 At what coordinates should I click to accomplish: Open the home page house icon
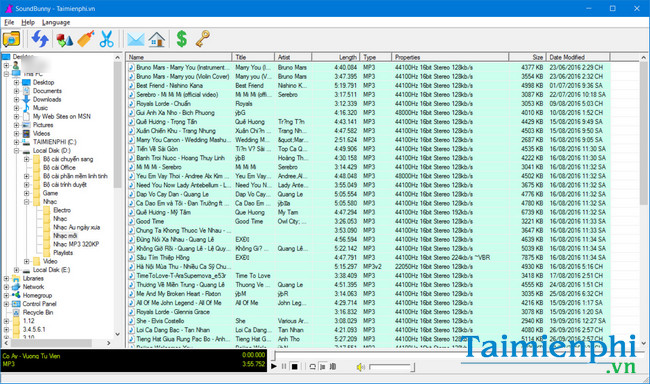pos(157,39)
